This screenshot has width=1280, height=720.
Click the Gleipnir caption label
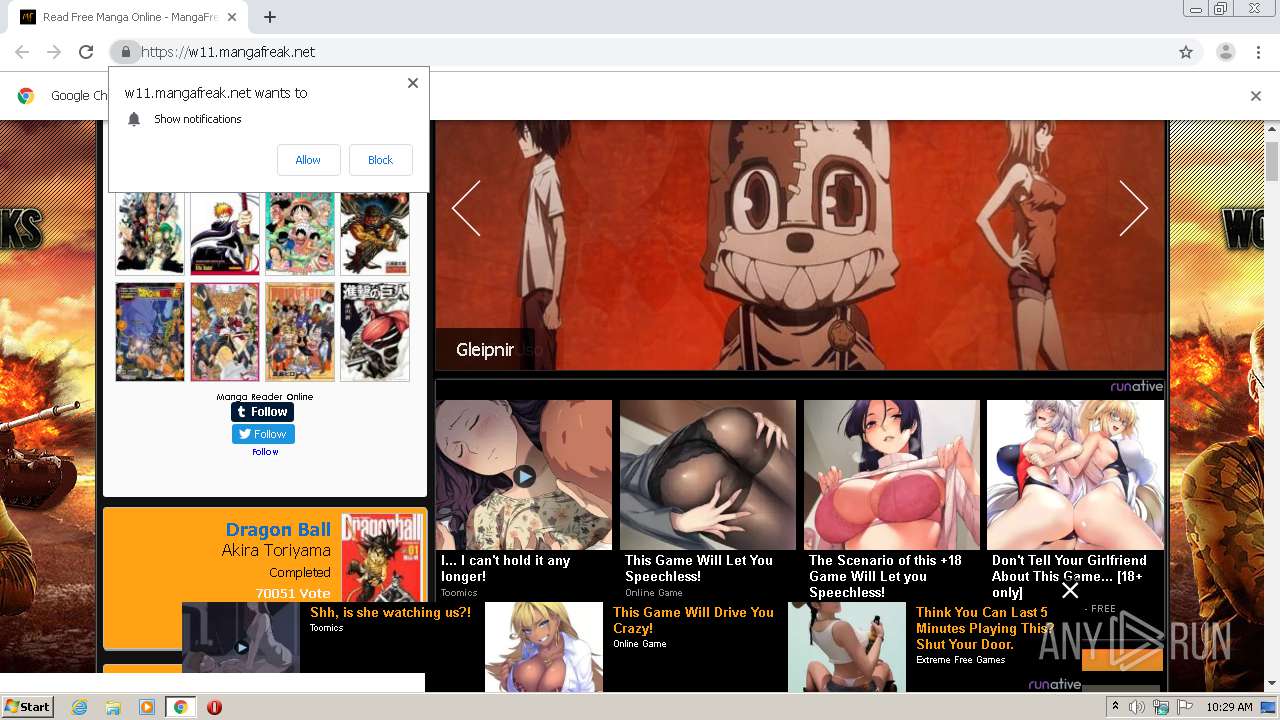click(x=485, y=350)
